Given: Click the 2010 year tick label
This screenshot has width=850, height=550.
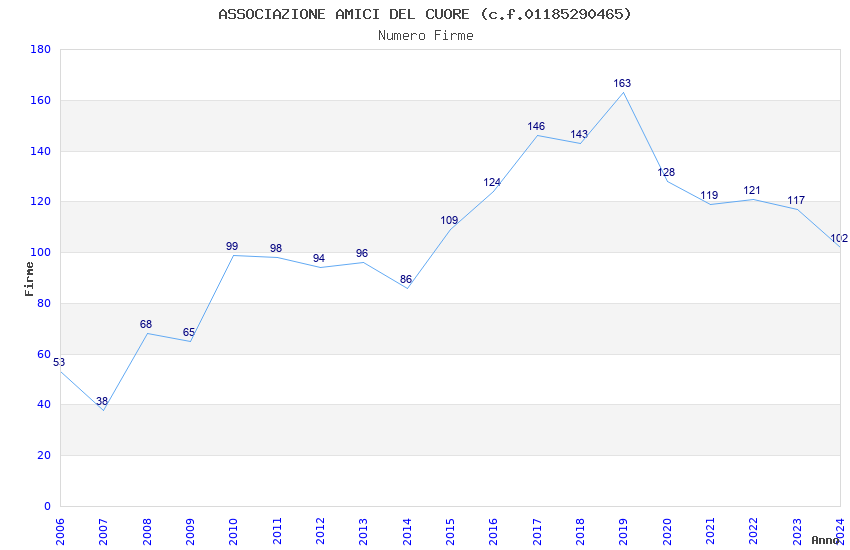Looking at the screenshot, I should tap(233, 532).
